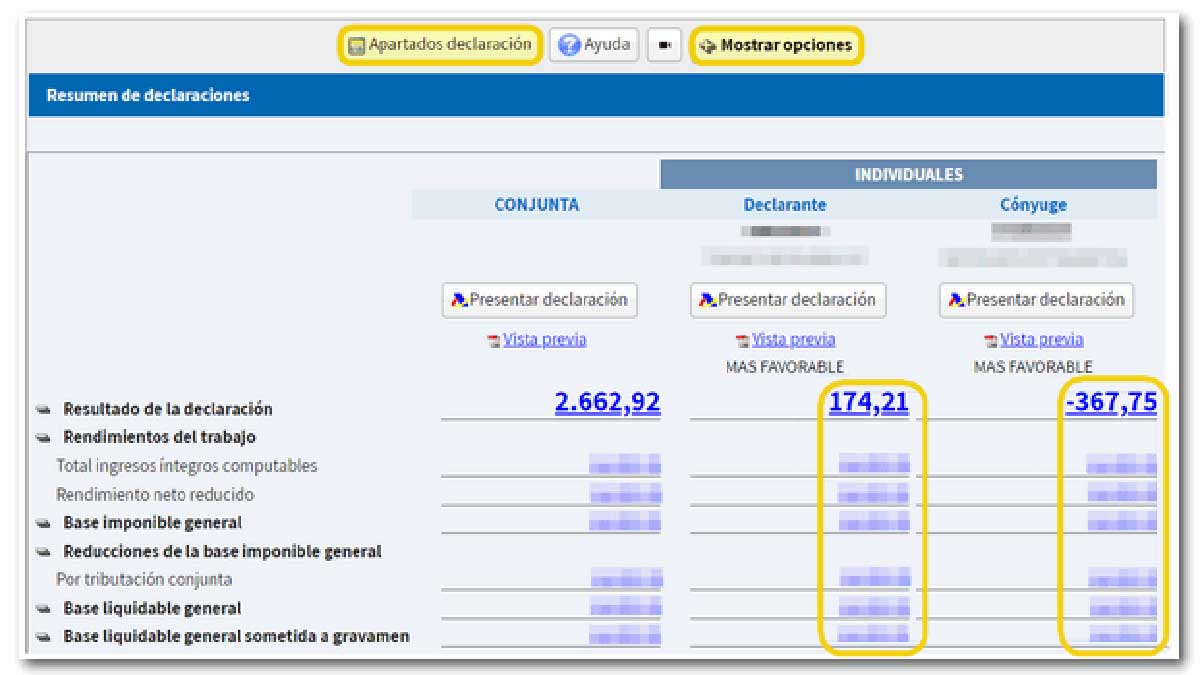This screenshot has width=1200, height=675.
Task: Click the small square button beside Ayuda
Action: point(664,44)
